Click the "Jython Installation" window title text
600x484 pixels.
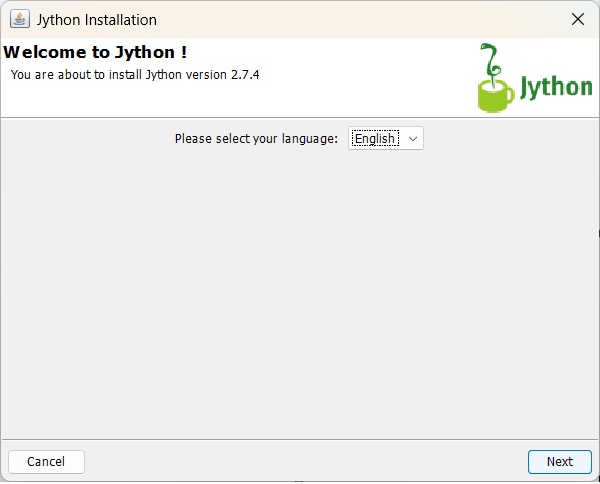pyautogui.click(x=96, y=19)
